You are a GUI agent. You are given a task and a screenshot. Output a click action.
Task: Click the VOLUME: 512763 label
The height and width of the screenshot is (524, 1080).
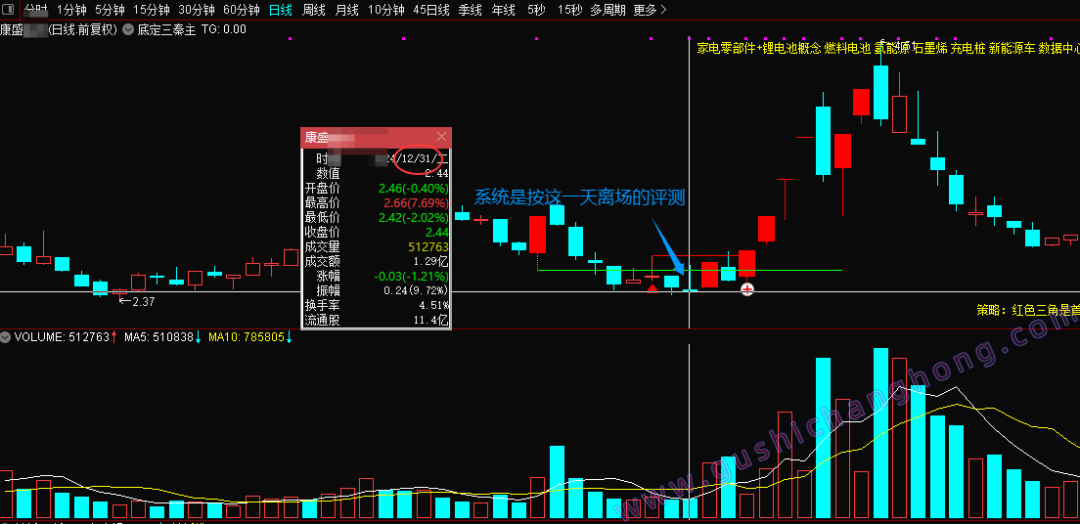[62, 337]
